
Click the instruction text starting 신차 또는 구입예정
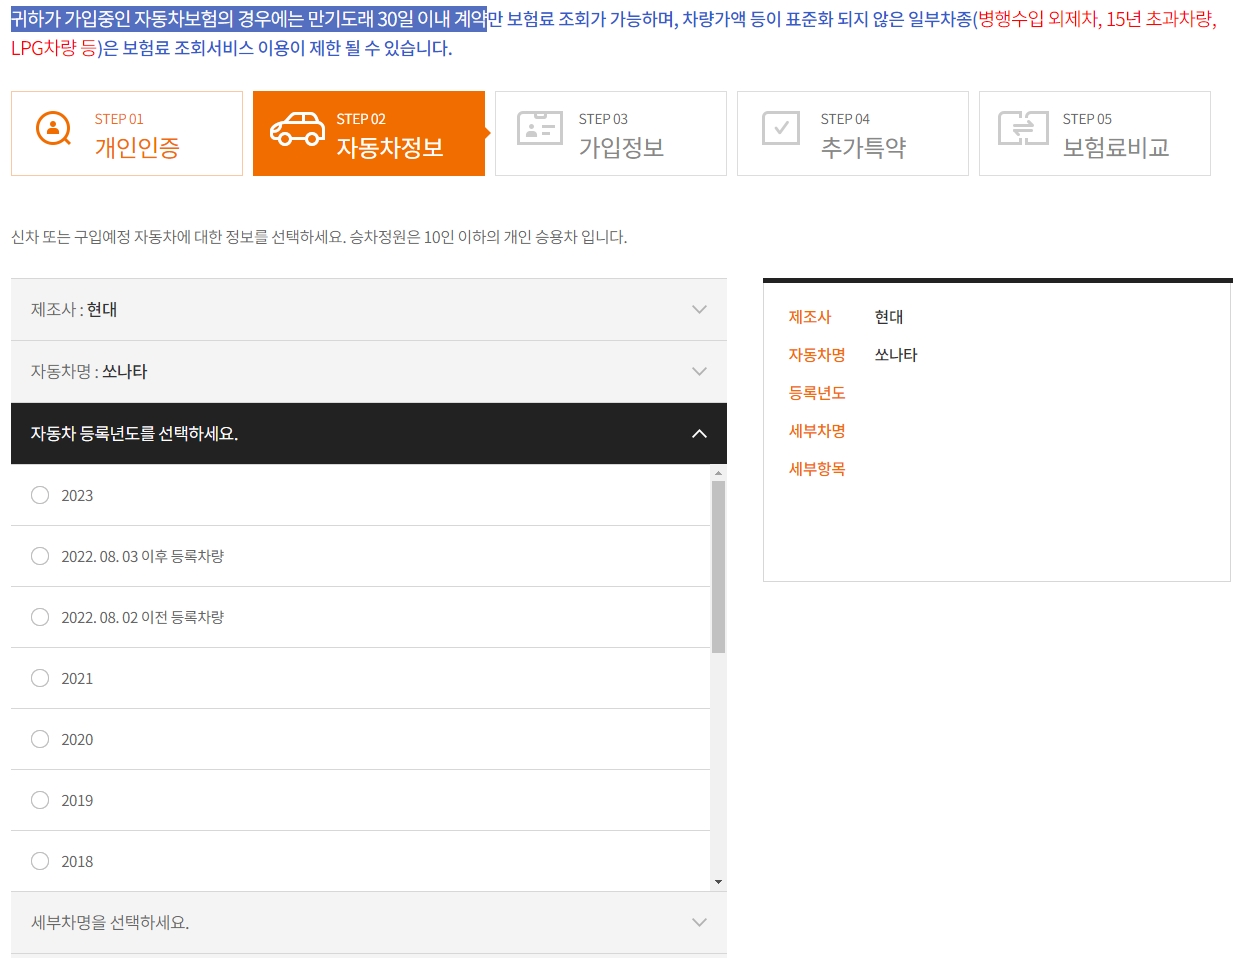(319, 237)
